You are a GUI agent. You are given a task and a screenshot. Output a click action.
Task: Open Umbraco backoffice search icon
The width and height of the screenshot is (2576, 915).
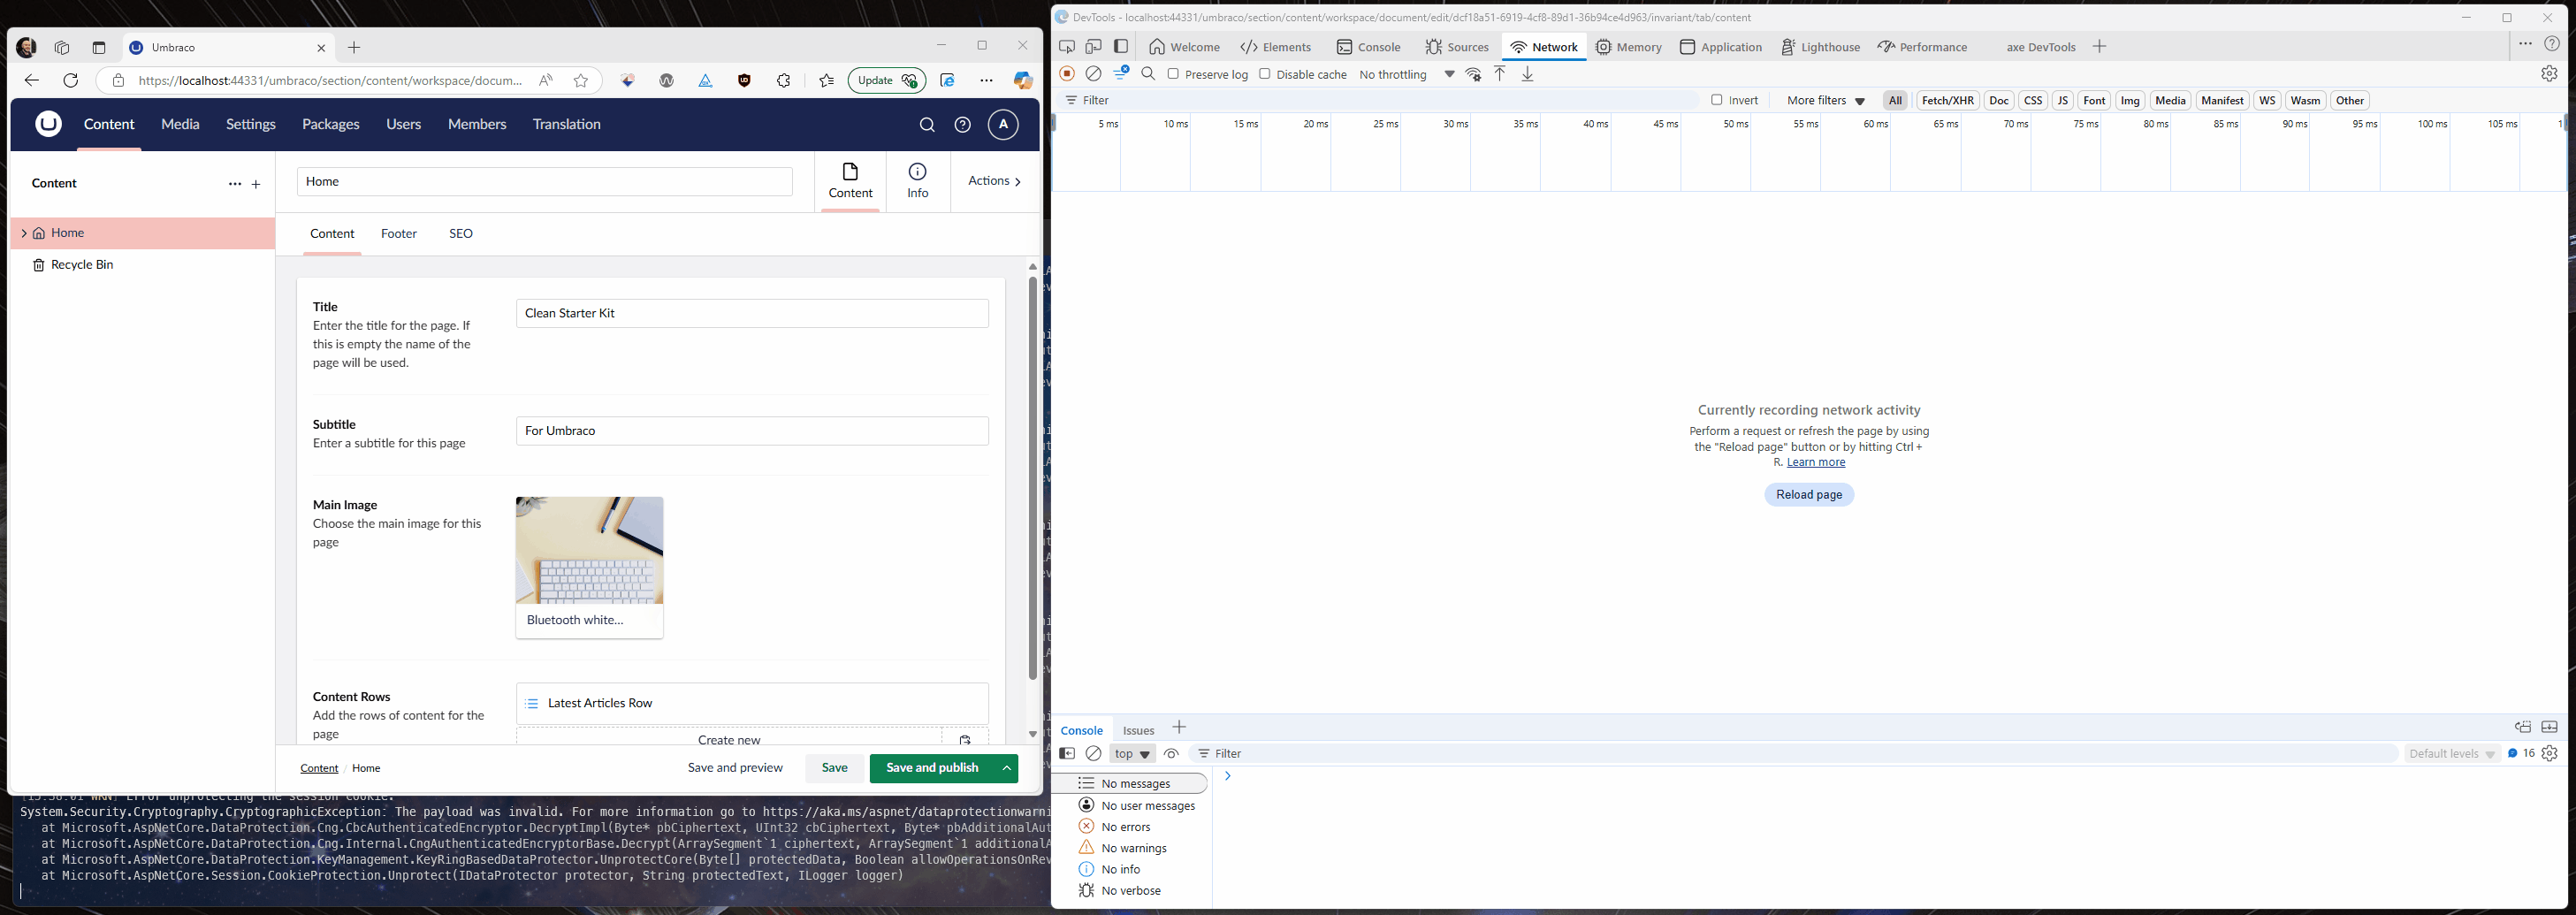point(927,125)
